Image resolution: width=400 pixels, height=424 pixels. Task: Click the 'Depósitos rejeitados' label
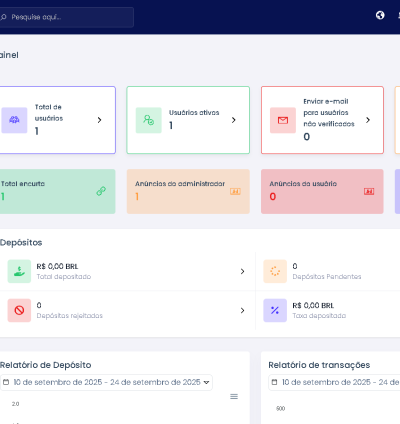click(x=70, y=316)
